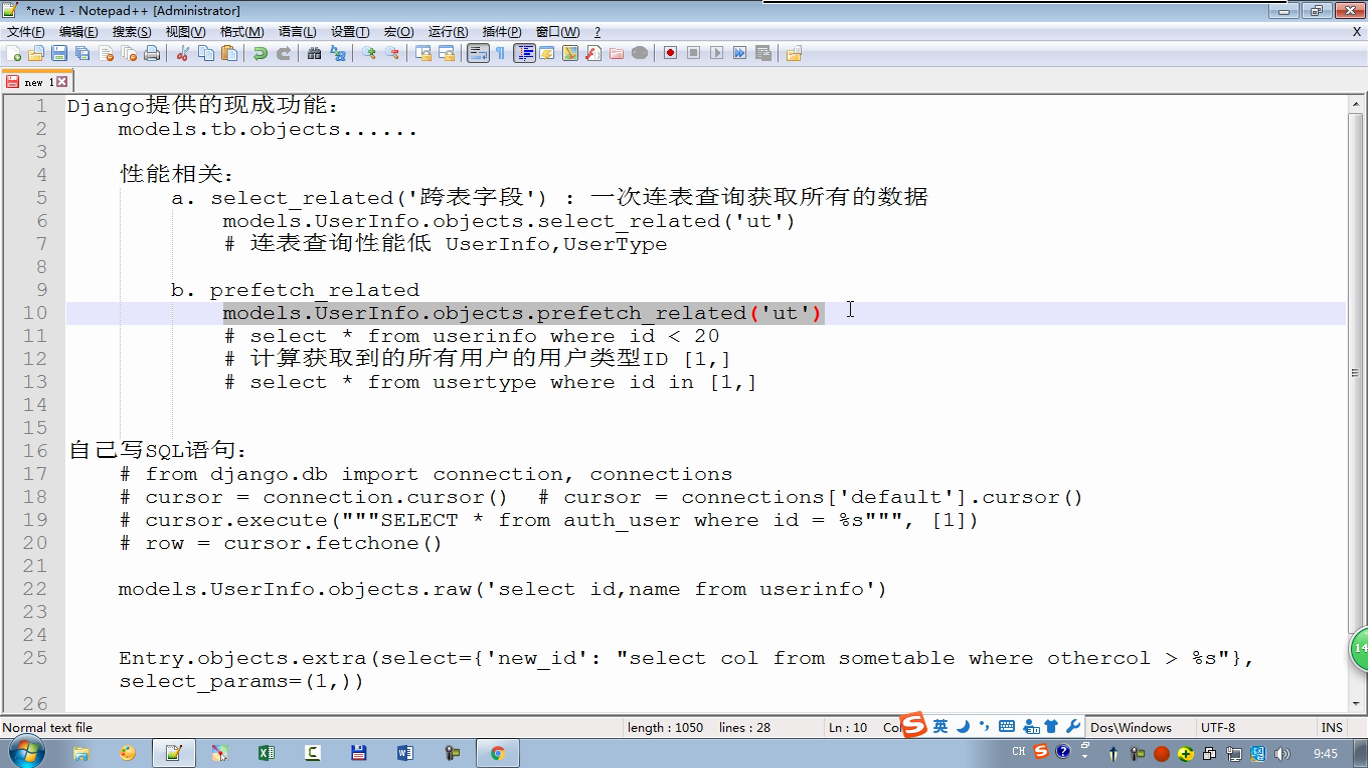
Task: Click the Synchronize Horizontal Scrolling icon
Action: (447, 53)
